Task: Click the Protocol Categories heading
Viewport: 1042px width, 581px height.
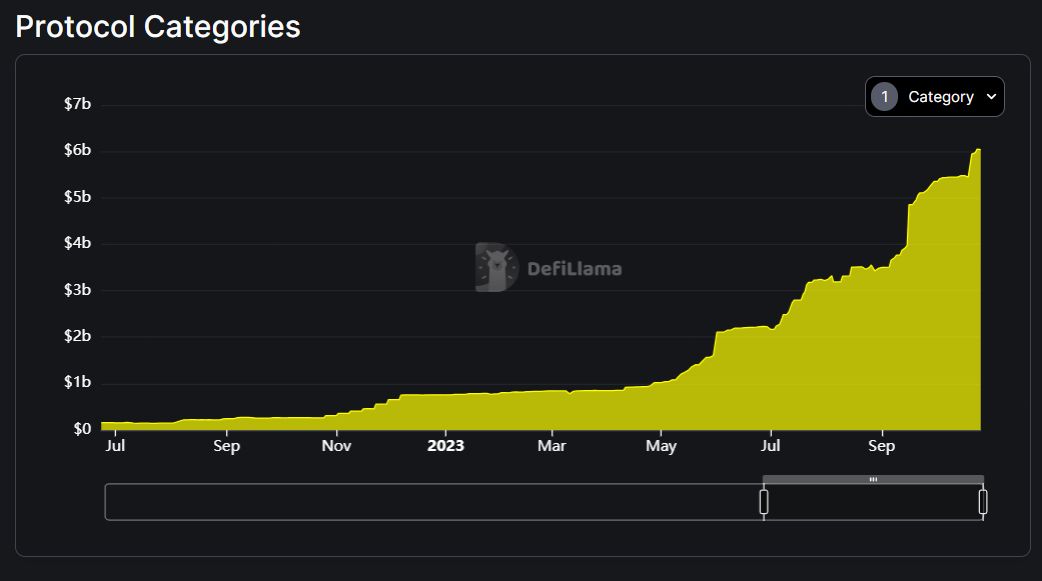Action: (x=158, y=27)
